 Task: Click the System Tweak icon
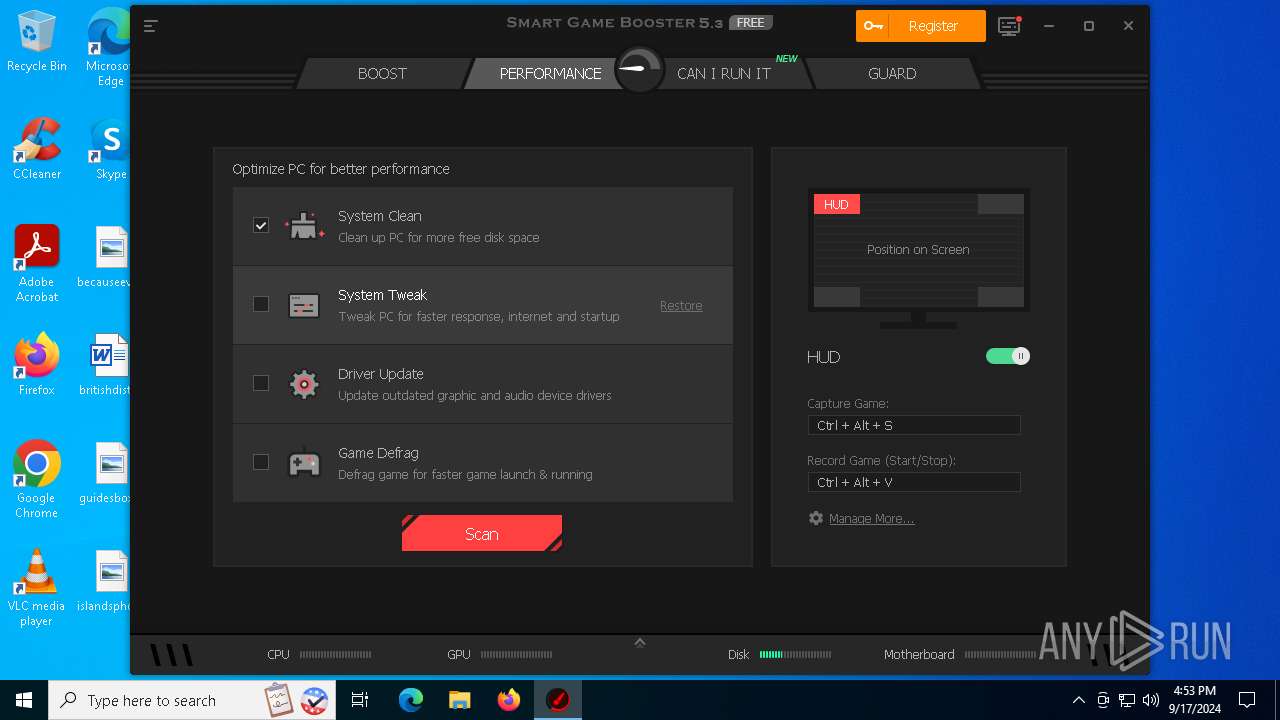(304, 305)
